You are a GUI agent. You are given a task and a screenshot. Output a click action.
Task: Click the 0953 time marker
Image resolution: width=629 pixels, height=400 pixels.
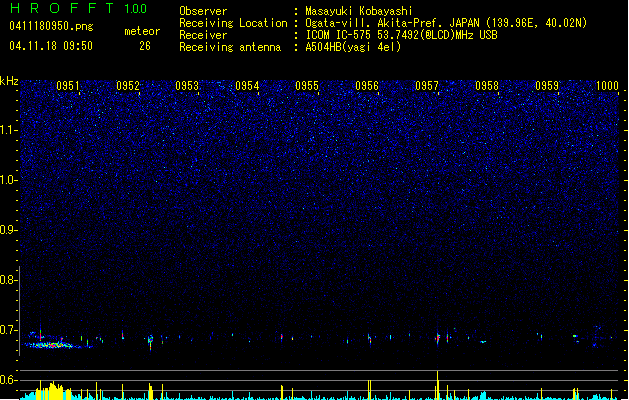(187, 85)
